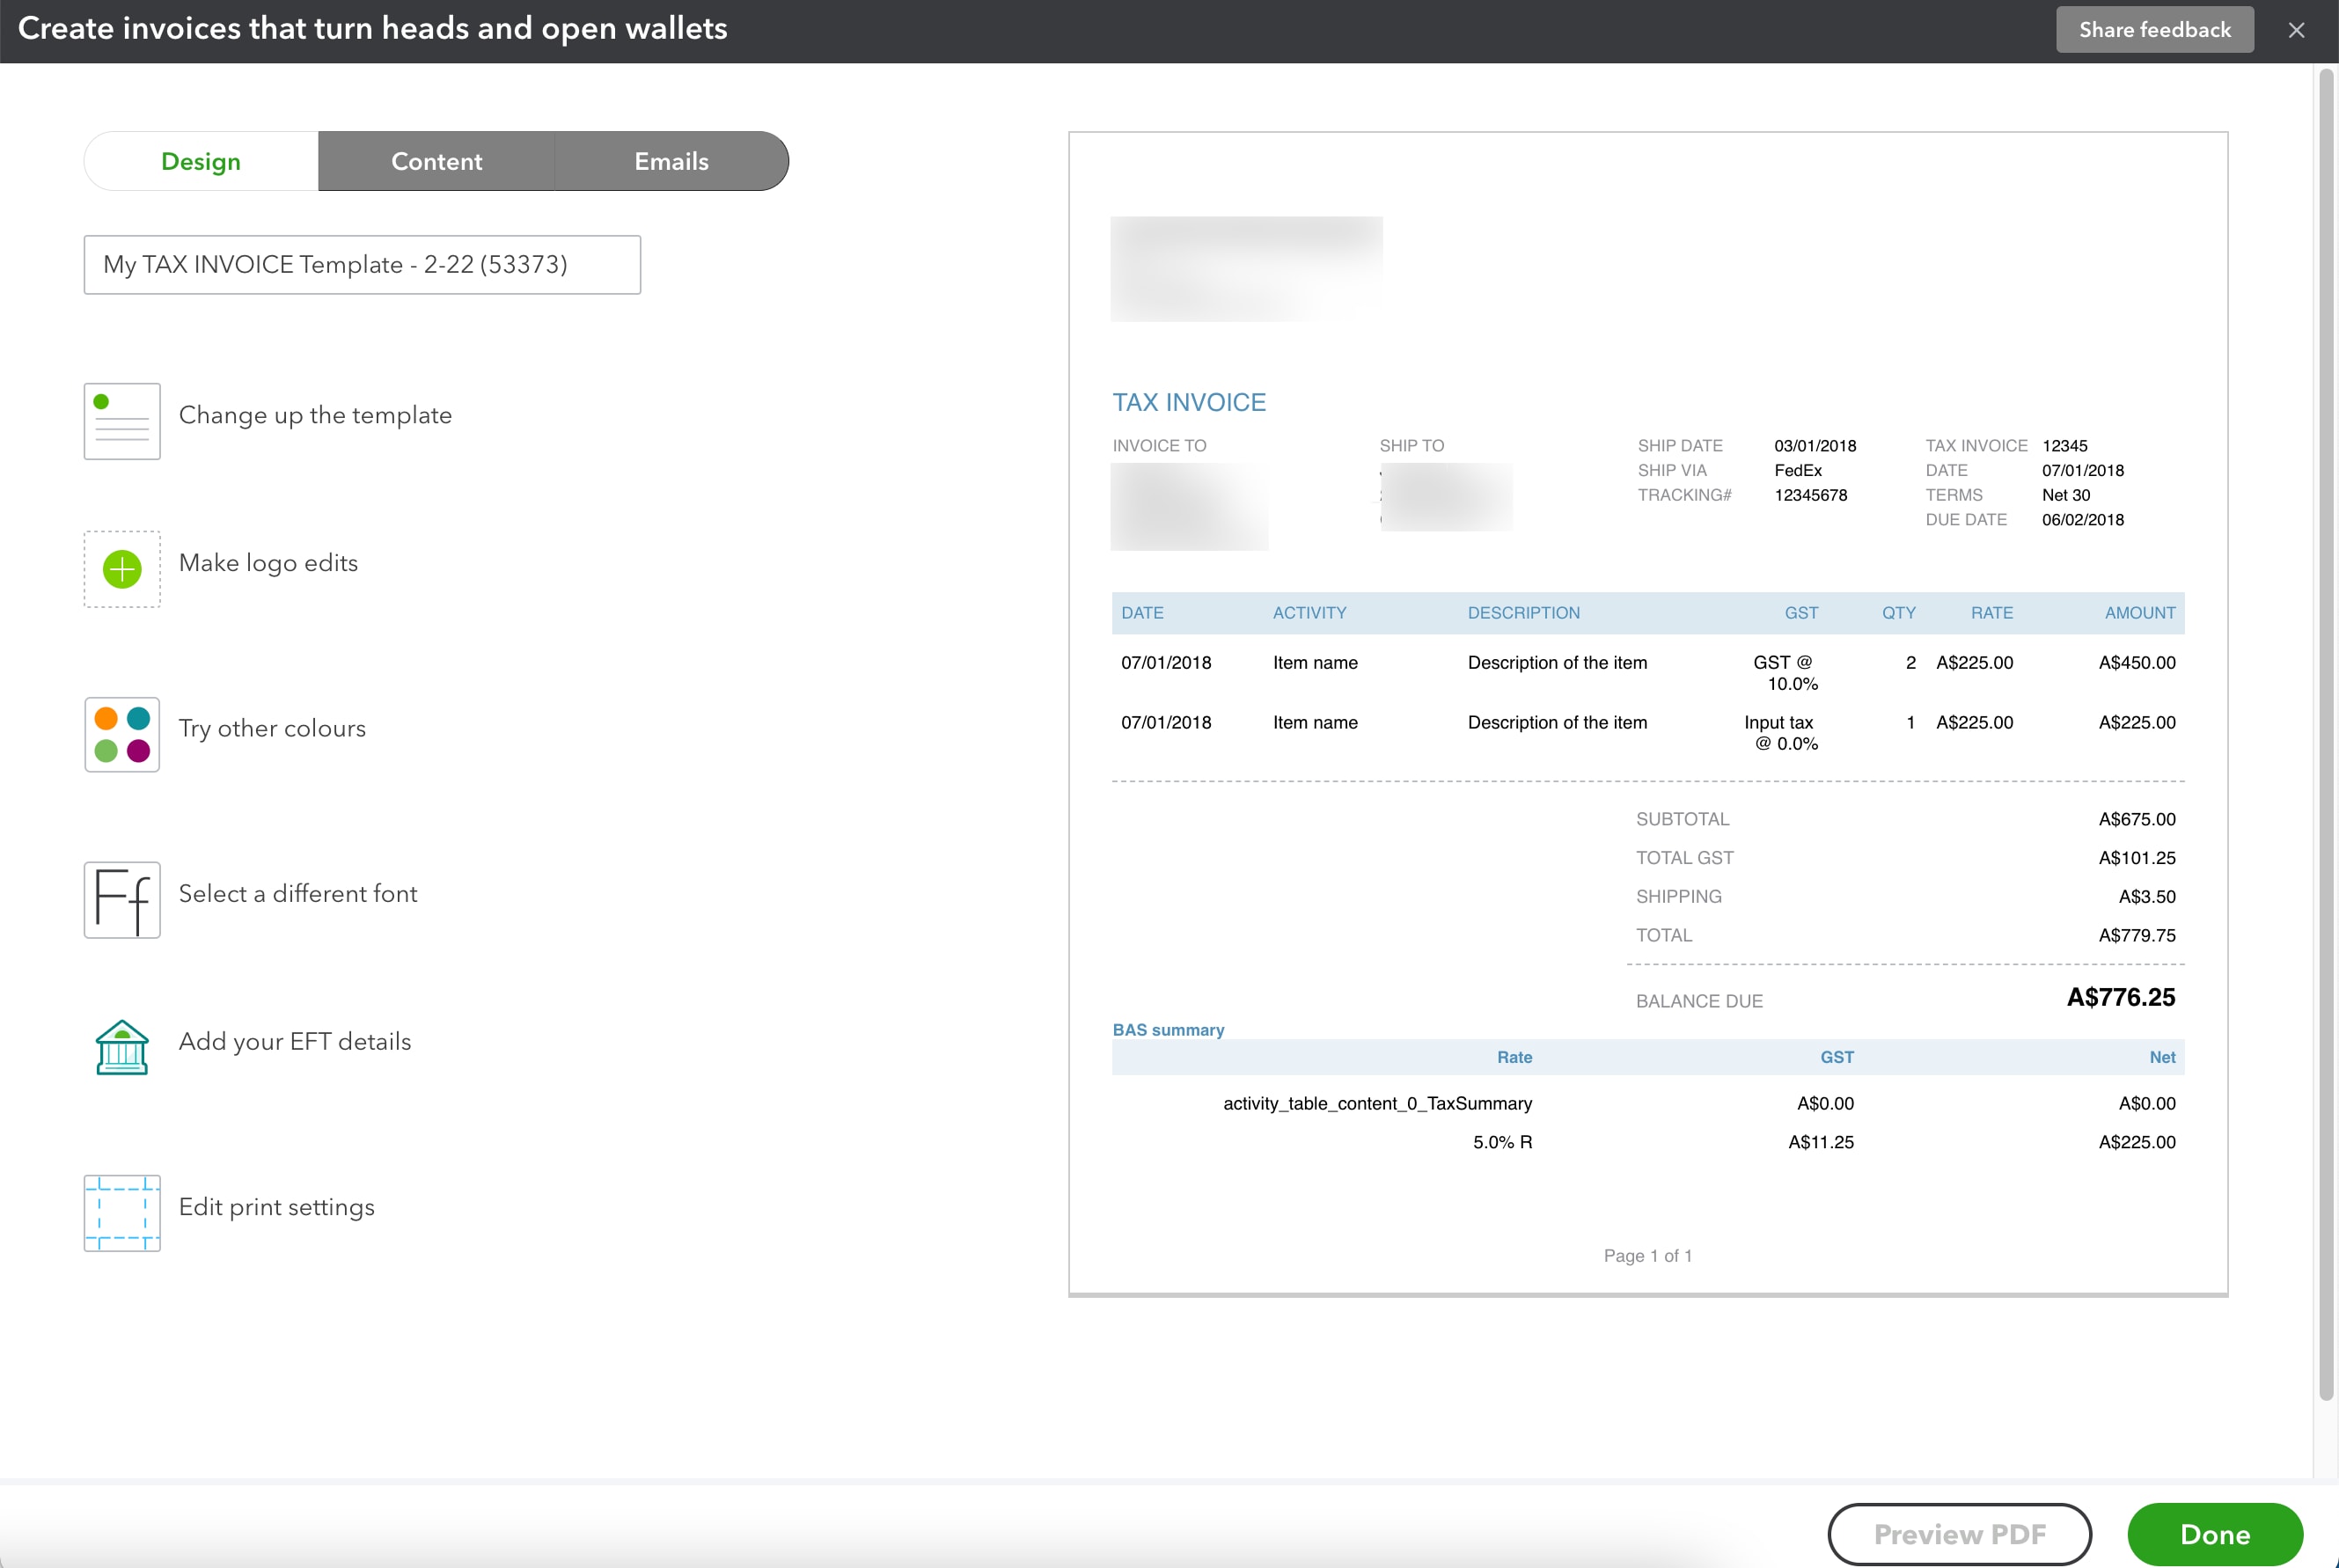
Task: Switch to the Content tab
Action: [436, 160]
